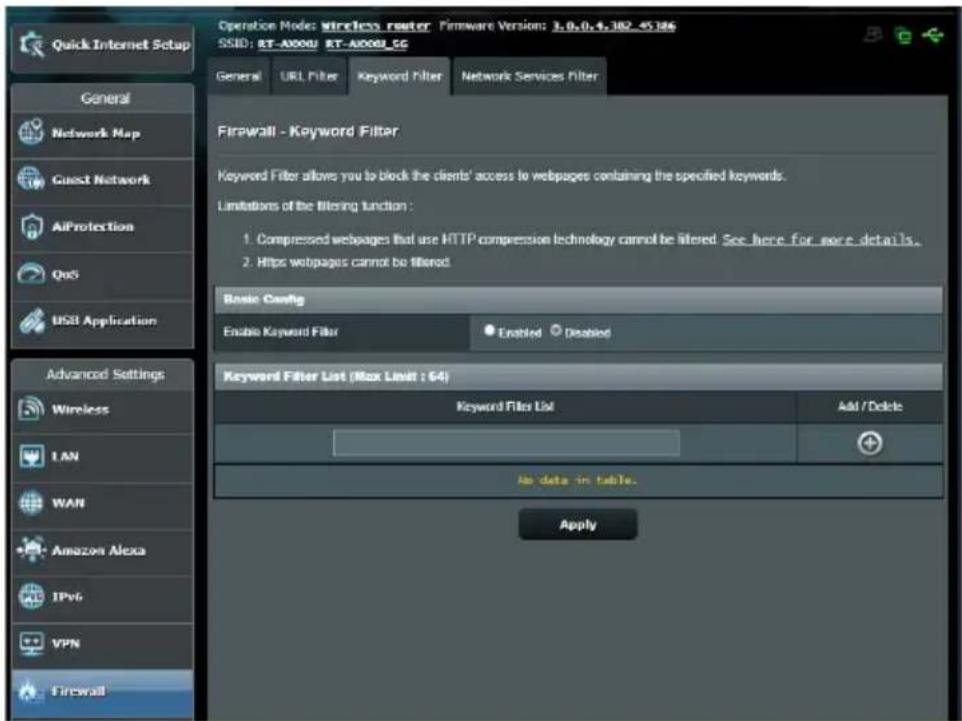Image resolution: width=962 pixels, height=721 pixels.
Task: Focus the keyword filter input field
Action: [x=506, y=442]
